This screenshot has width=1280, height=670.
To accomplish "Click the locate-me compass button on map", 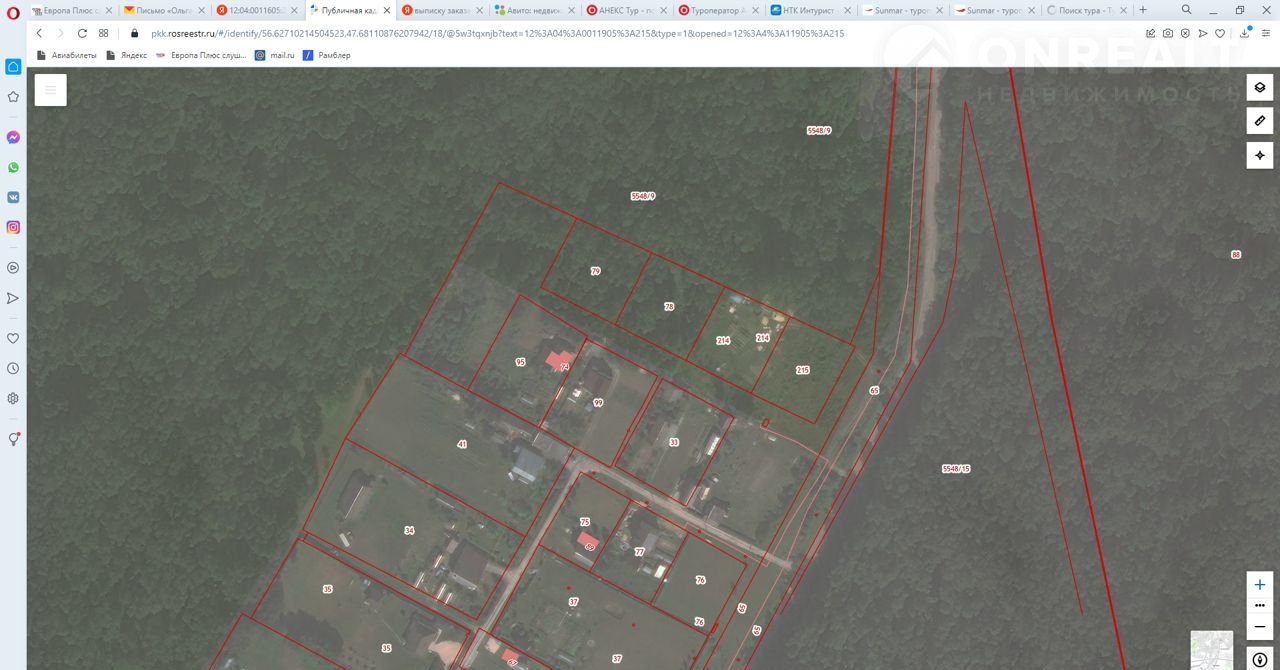I will (1259, 155).
